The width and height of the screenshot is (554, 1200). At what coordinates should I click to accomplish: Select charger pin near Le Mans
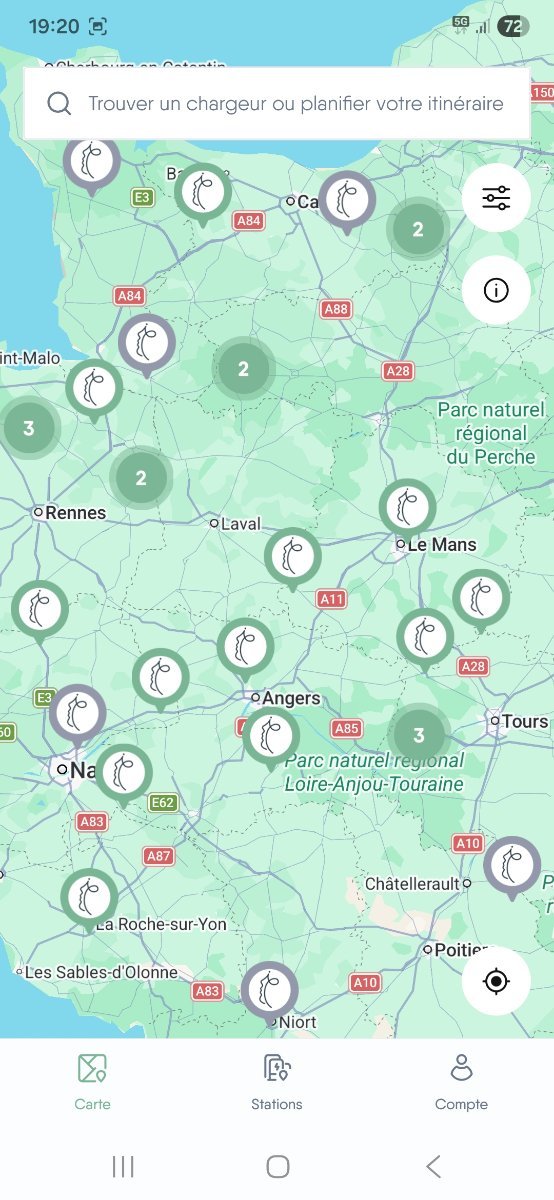[x=407, y=510]
